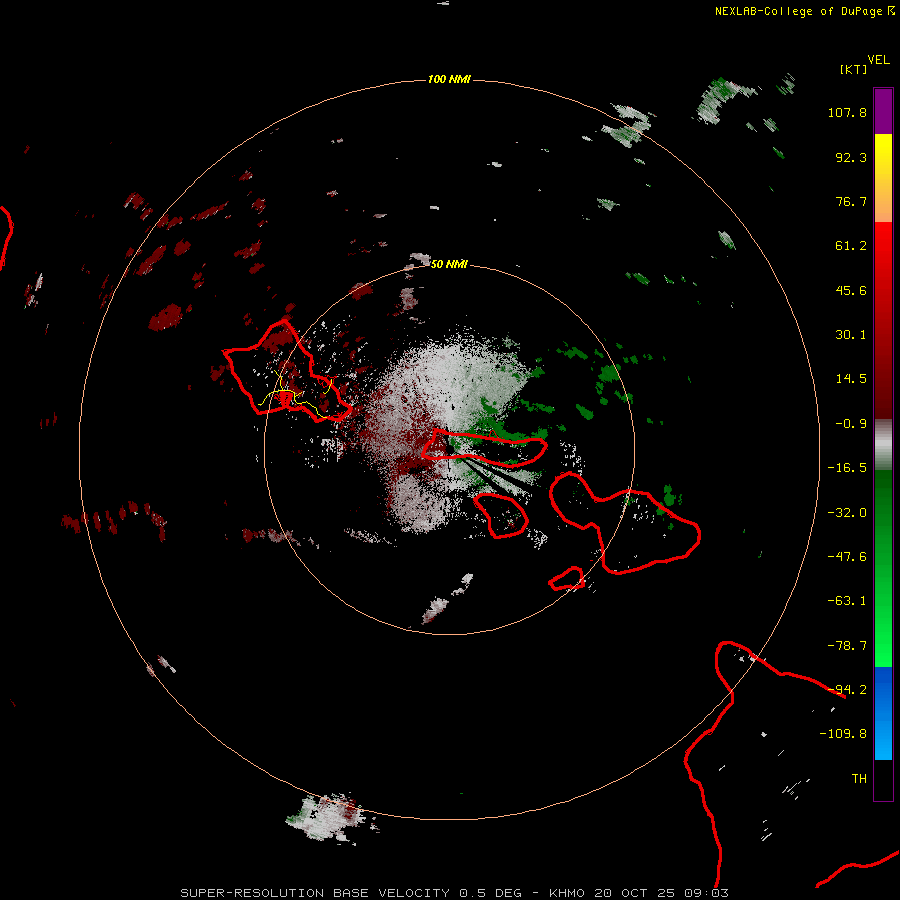Click the -63.1 legend value
900x900 pixels.
pos(847,601)
